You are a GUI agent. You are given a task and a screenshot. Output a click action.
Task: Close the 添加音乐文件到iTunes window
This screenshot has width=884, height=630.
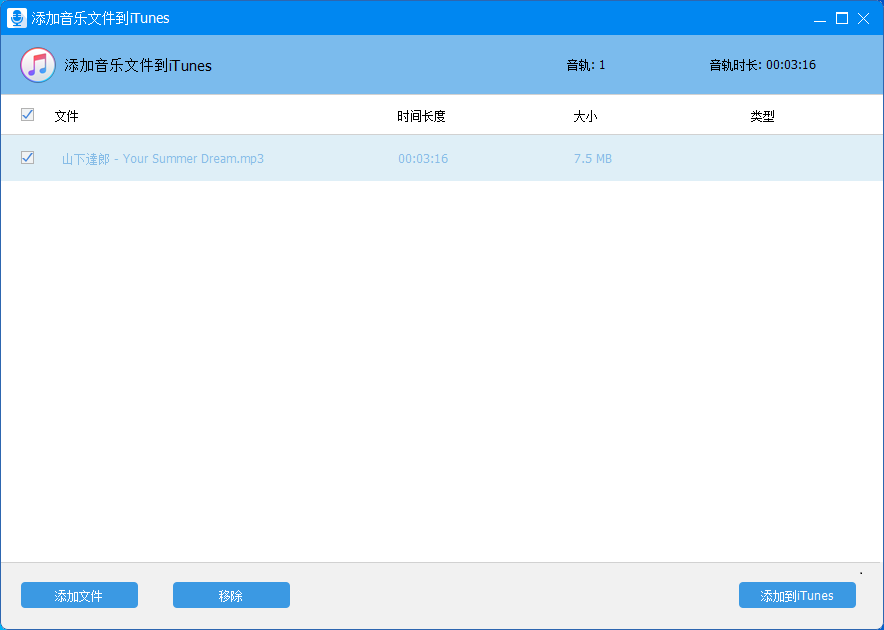[x=863, y=19]
